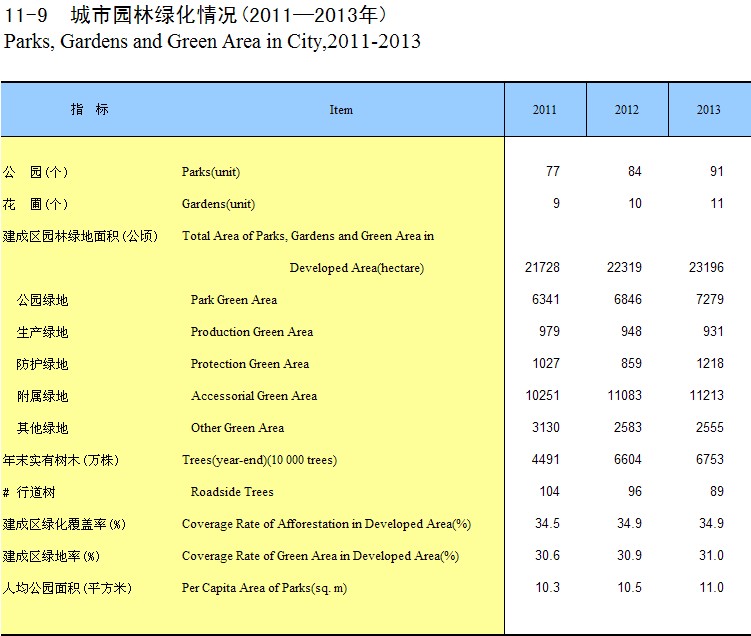Click the 2011 column header
Screen dimensions: 751x636
click(544, 110)
